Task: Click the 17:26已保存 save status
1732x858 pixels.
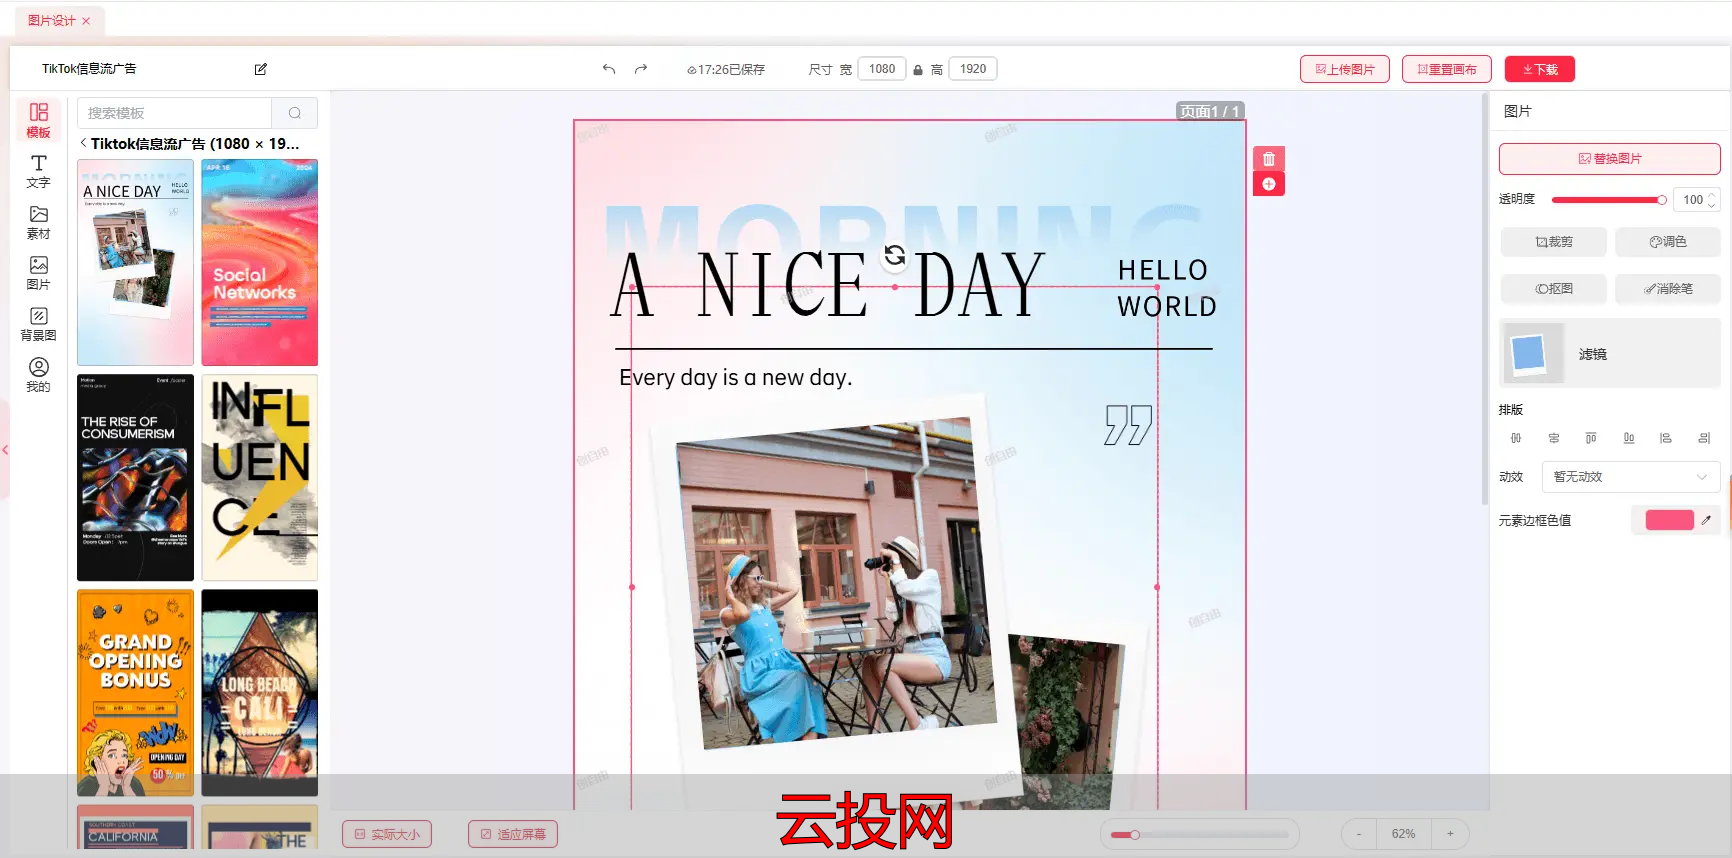Action: pos(726,69)
